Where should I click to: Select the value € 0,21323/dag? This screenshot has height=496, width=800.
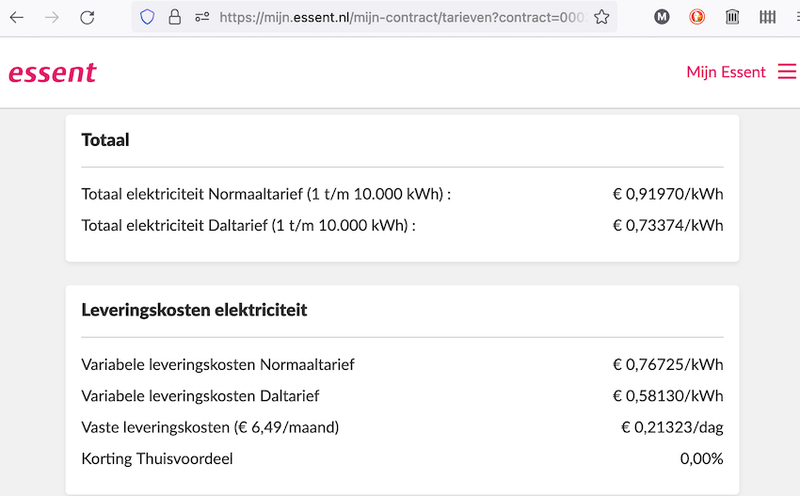tap(672, 427)
